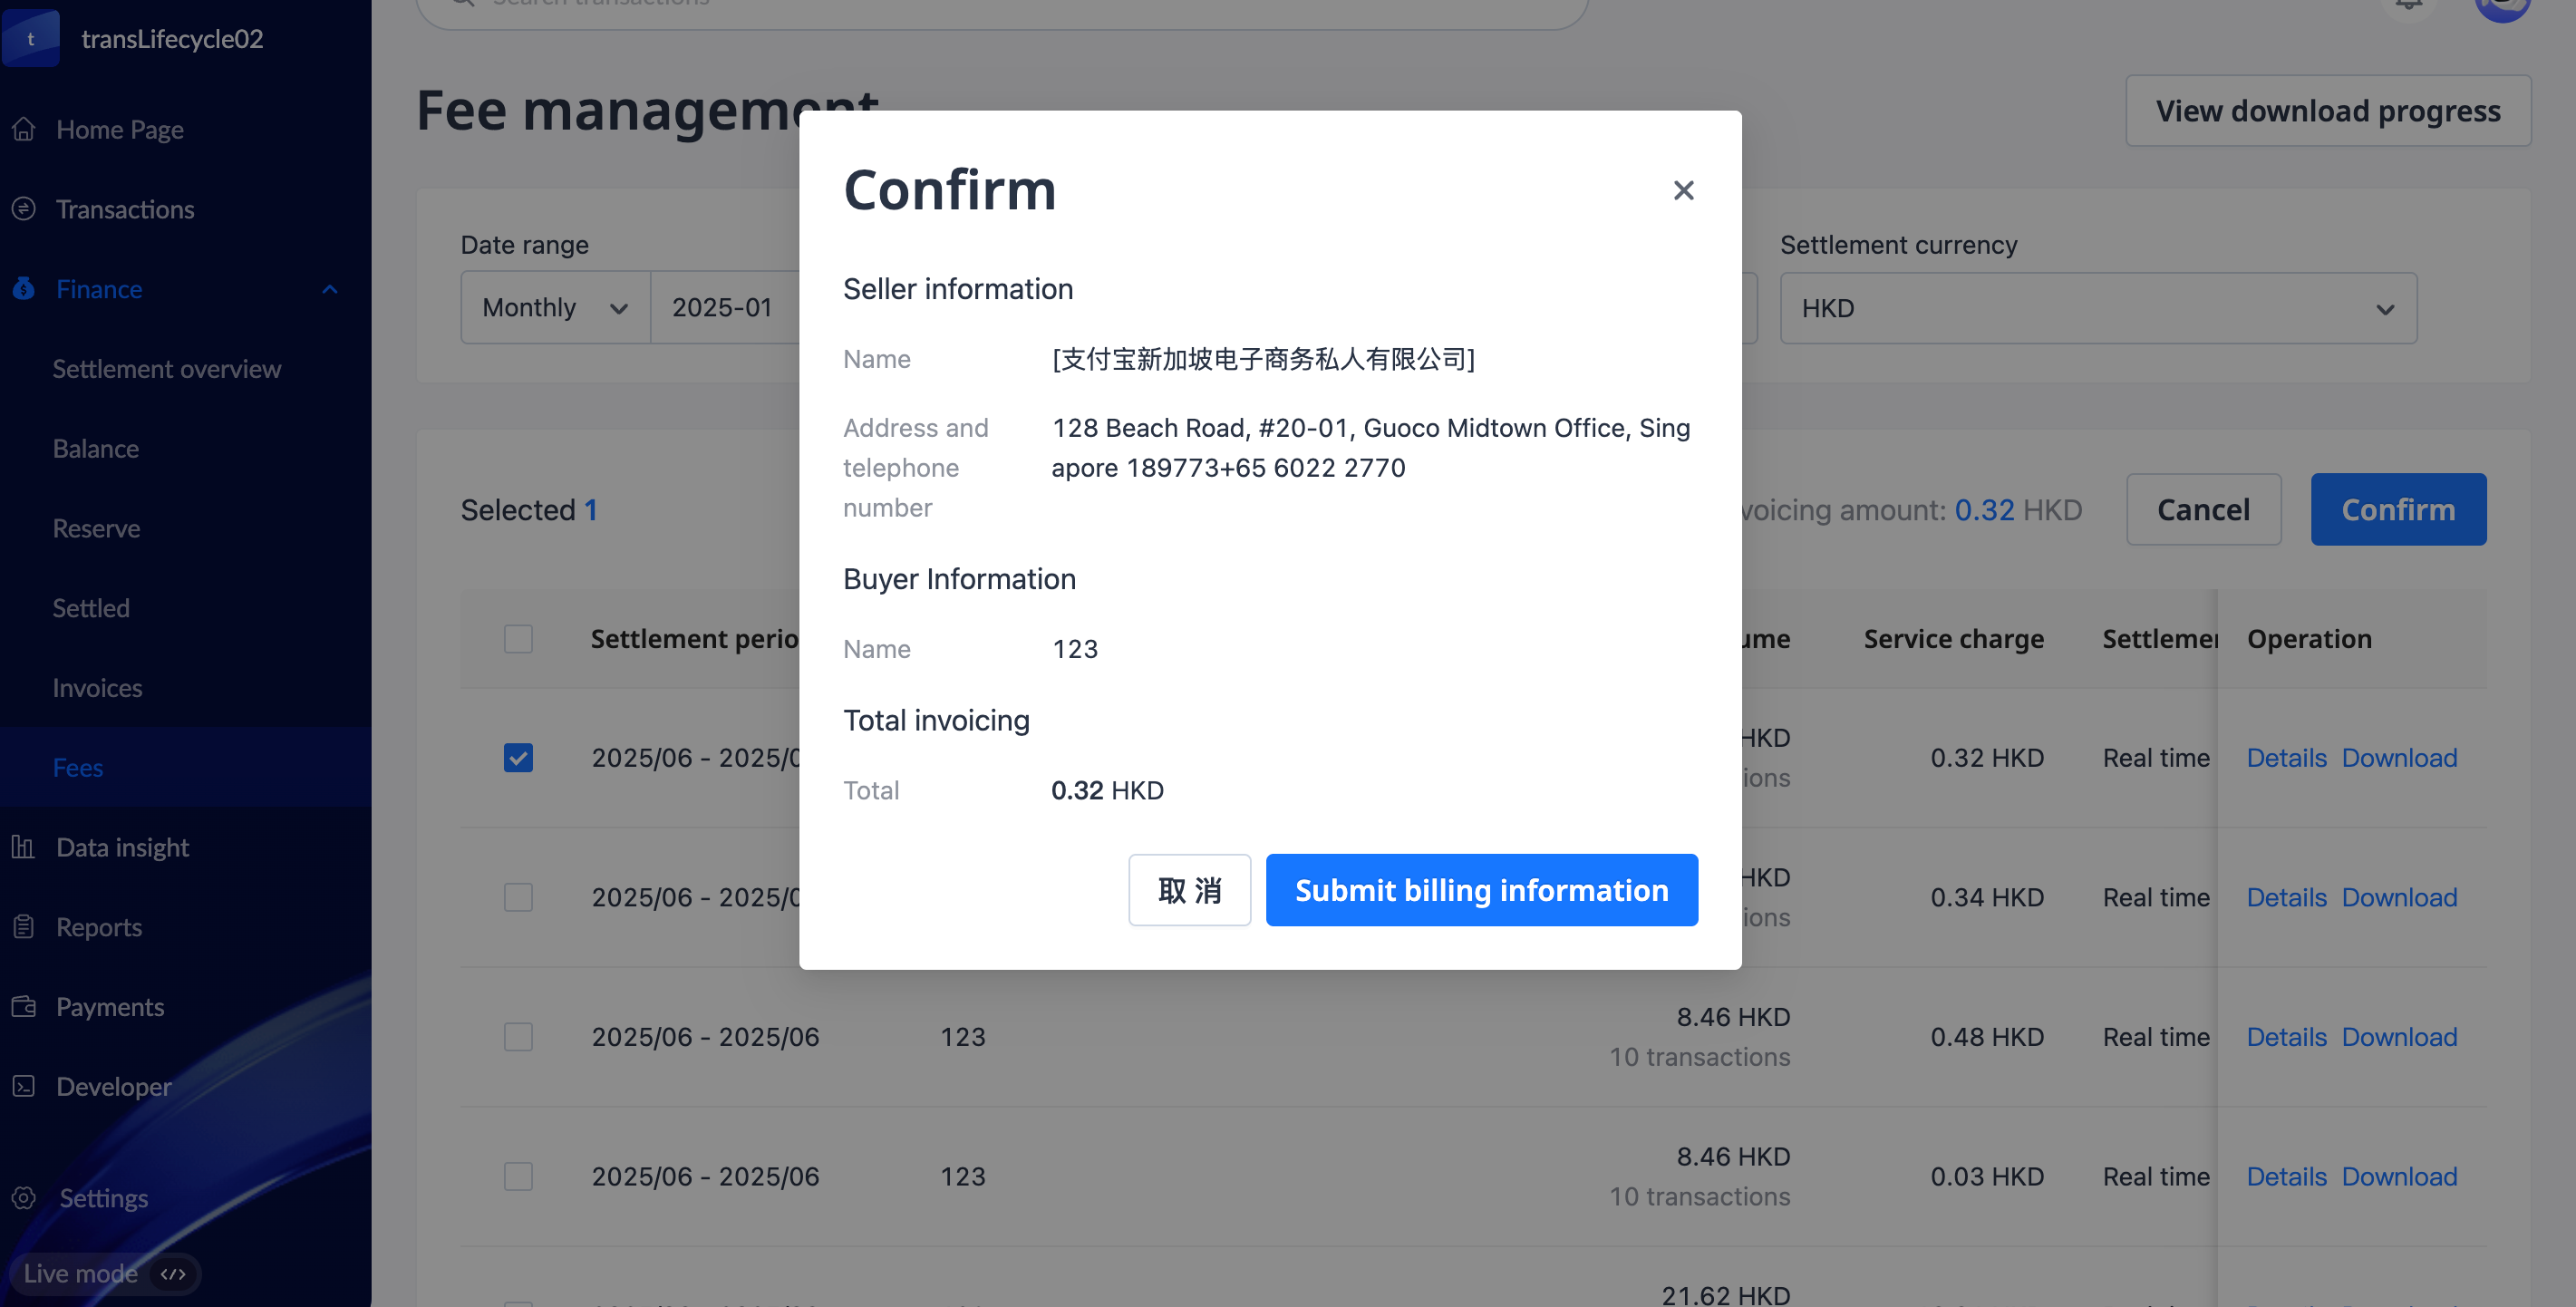
Task: Check the 0.48 HKD service charge row
Action: tap(518, 1037)
